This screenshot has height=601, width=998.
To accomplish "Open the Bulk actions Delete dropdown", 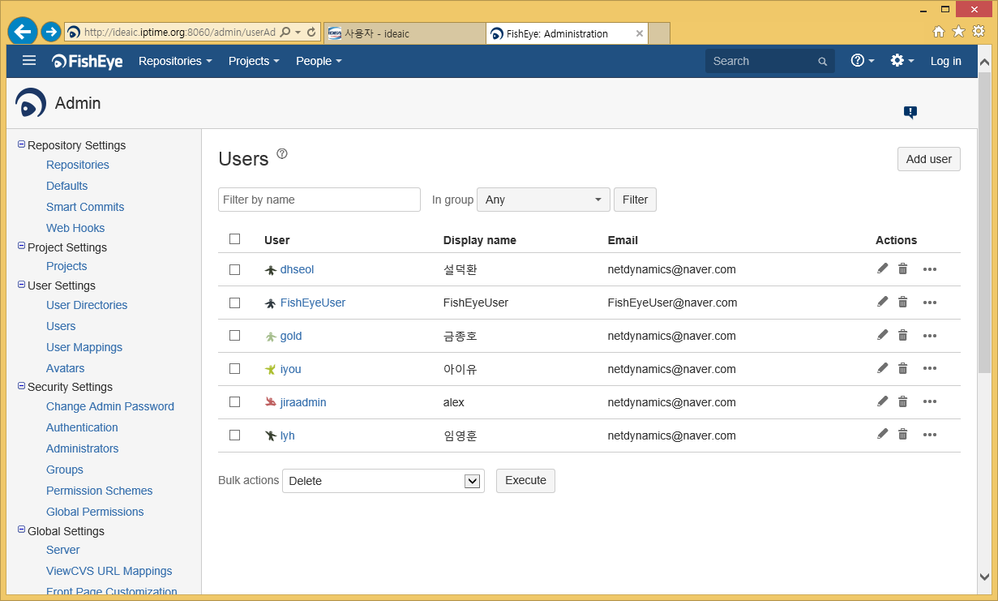I will tap(383, 480).
